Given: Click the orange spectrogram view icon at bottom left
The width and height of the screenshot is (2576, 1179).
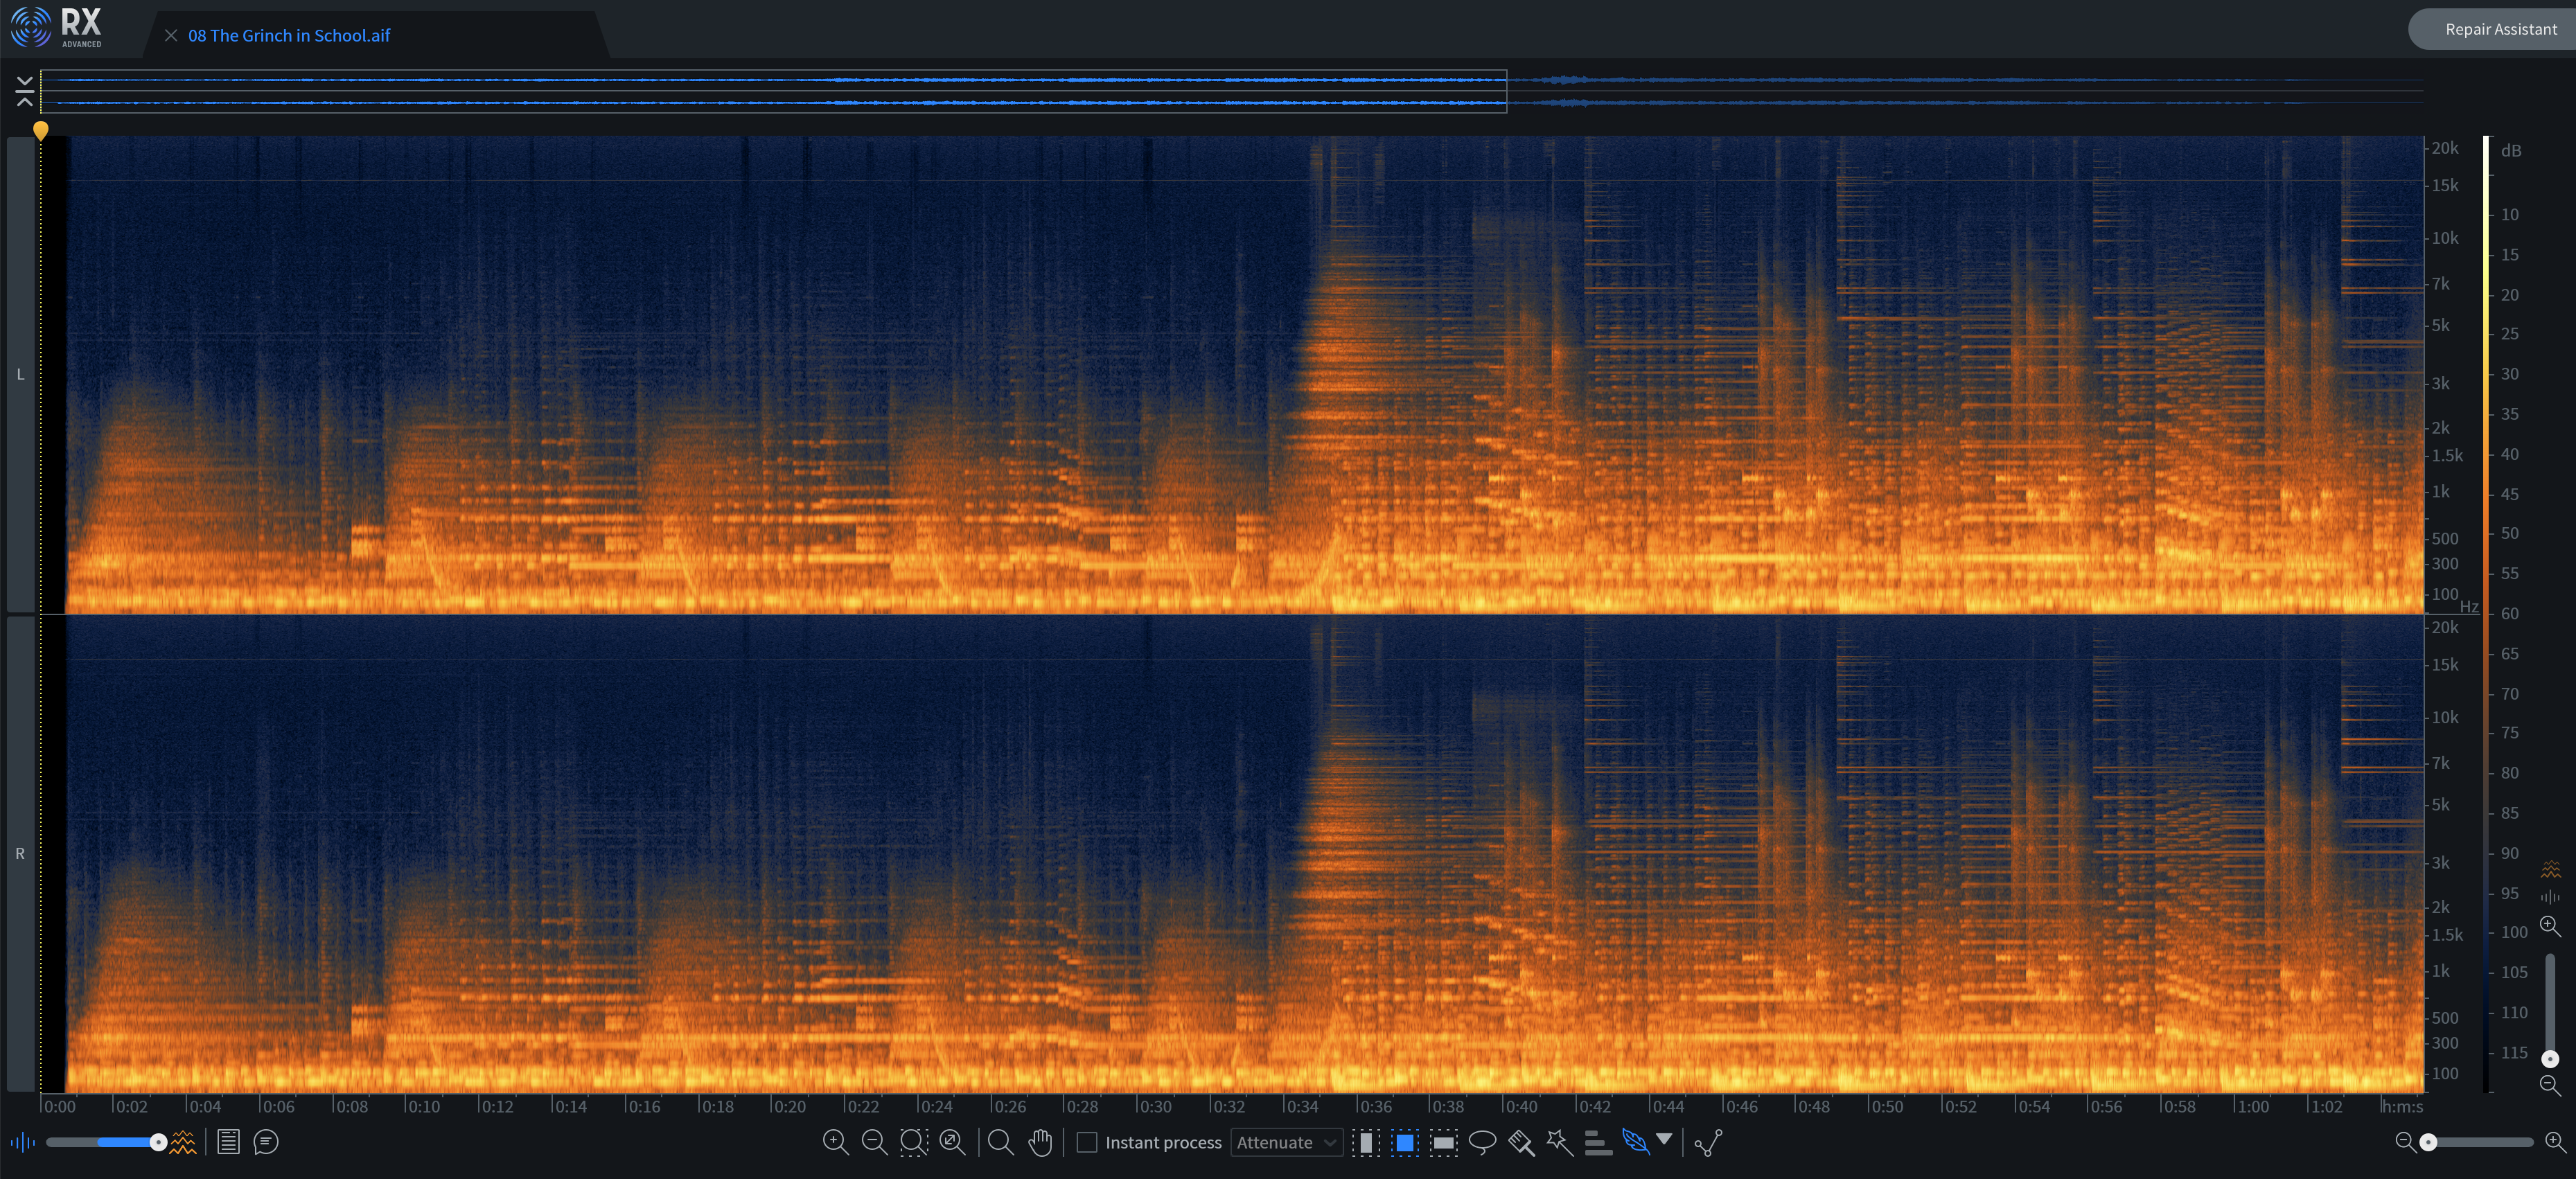Looking at the screenshot, I should coord(183,1142).
